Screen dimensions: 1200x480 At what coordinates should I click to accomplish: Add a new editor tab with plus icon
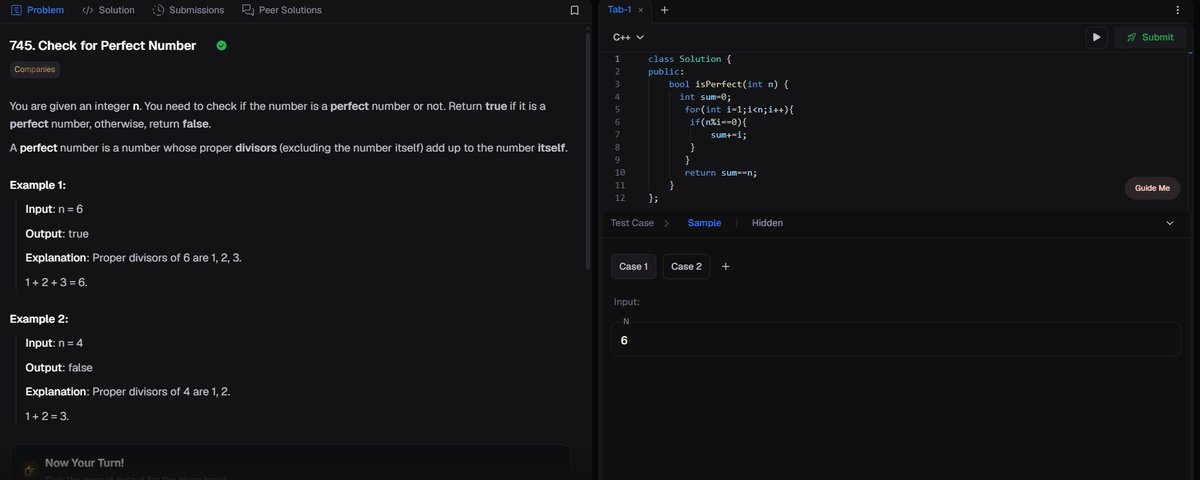point(664,10)
